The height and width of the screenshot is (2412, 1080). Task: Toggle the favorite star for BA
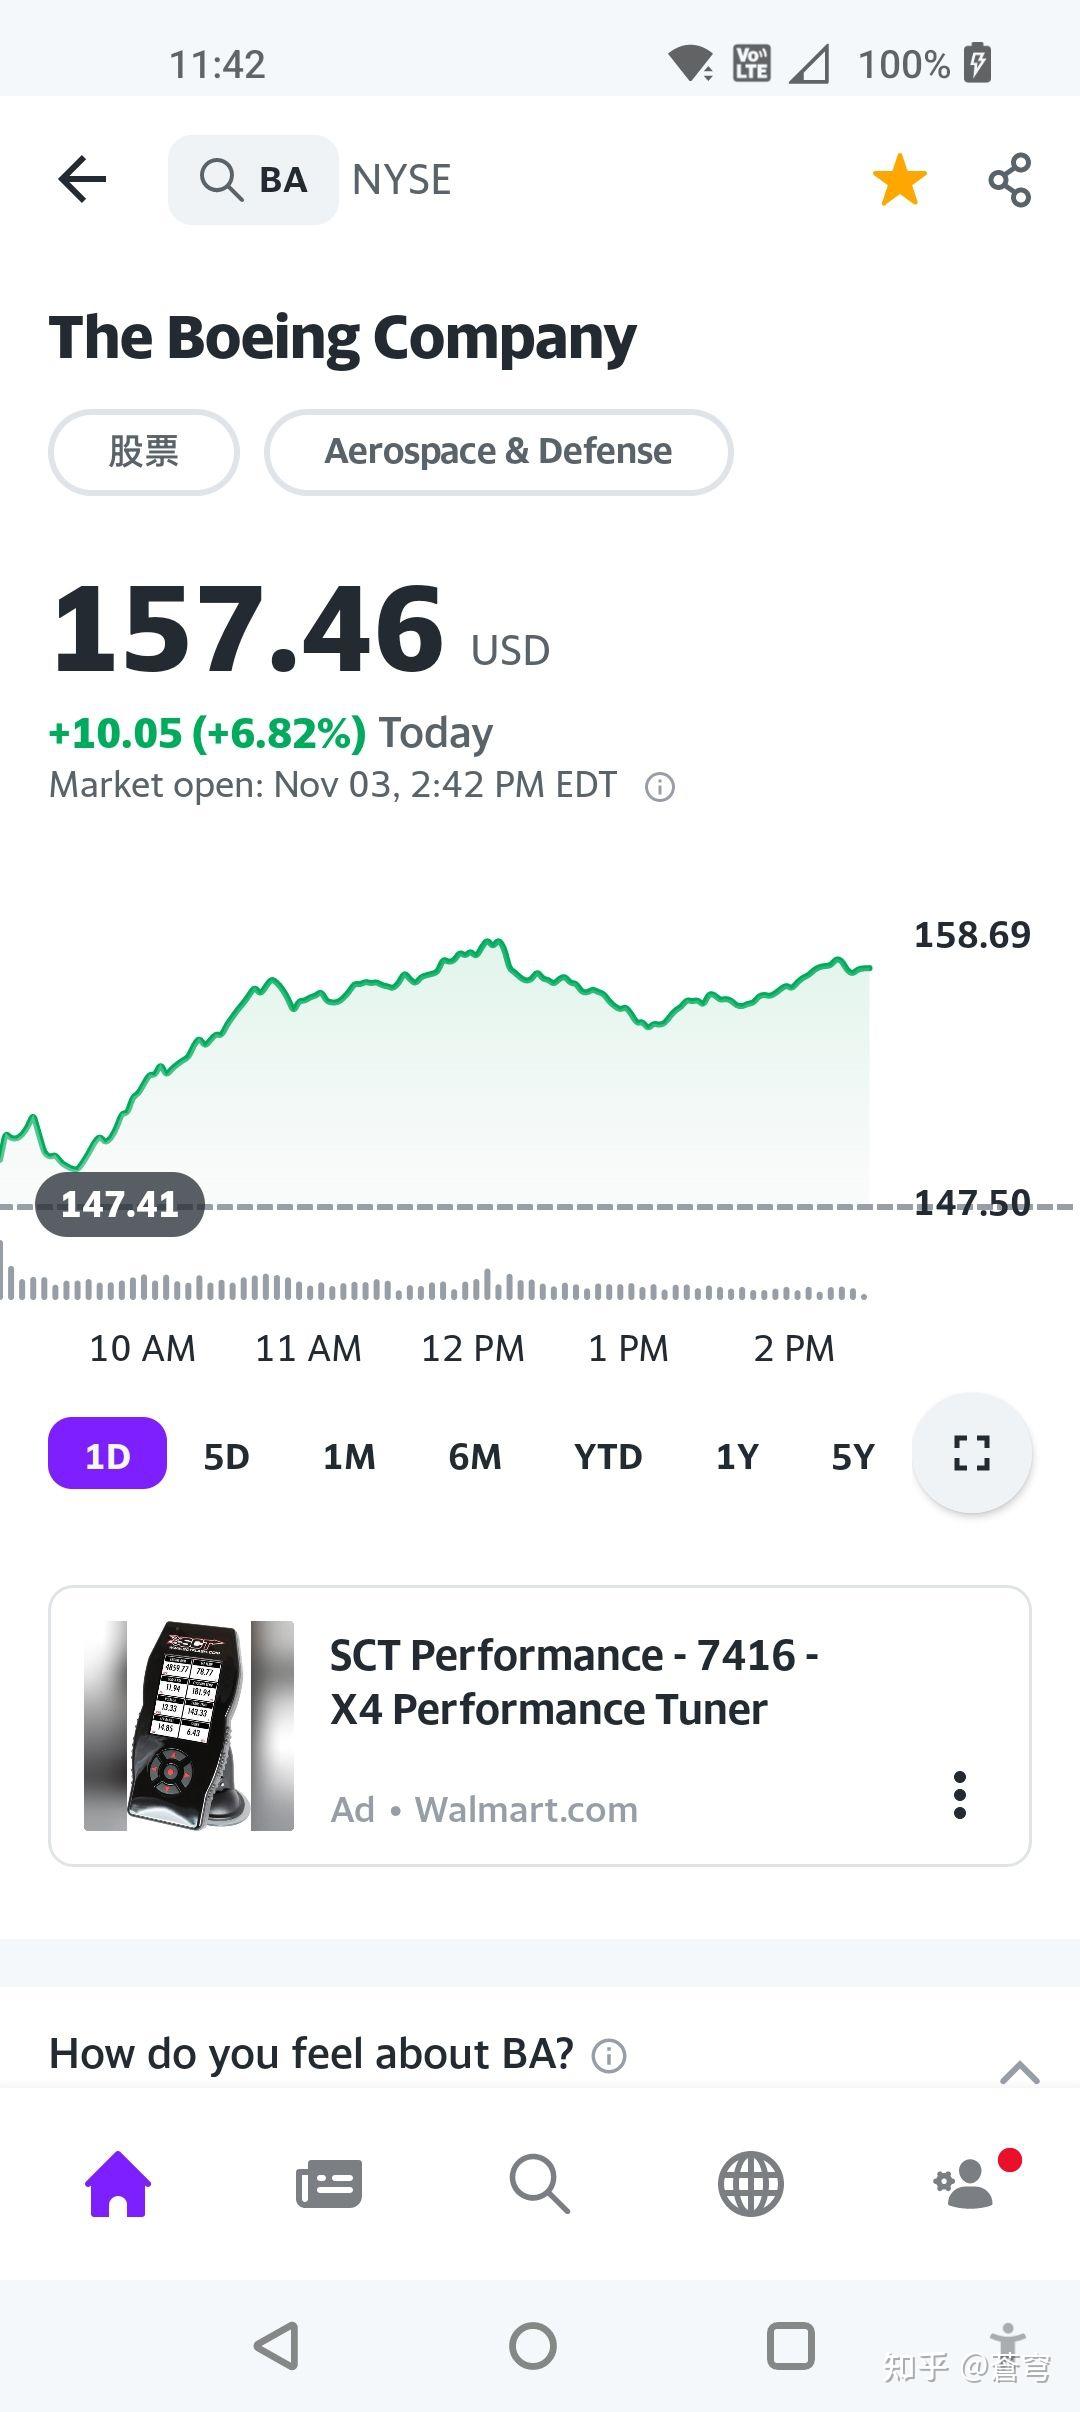point(899,180)
